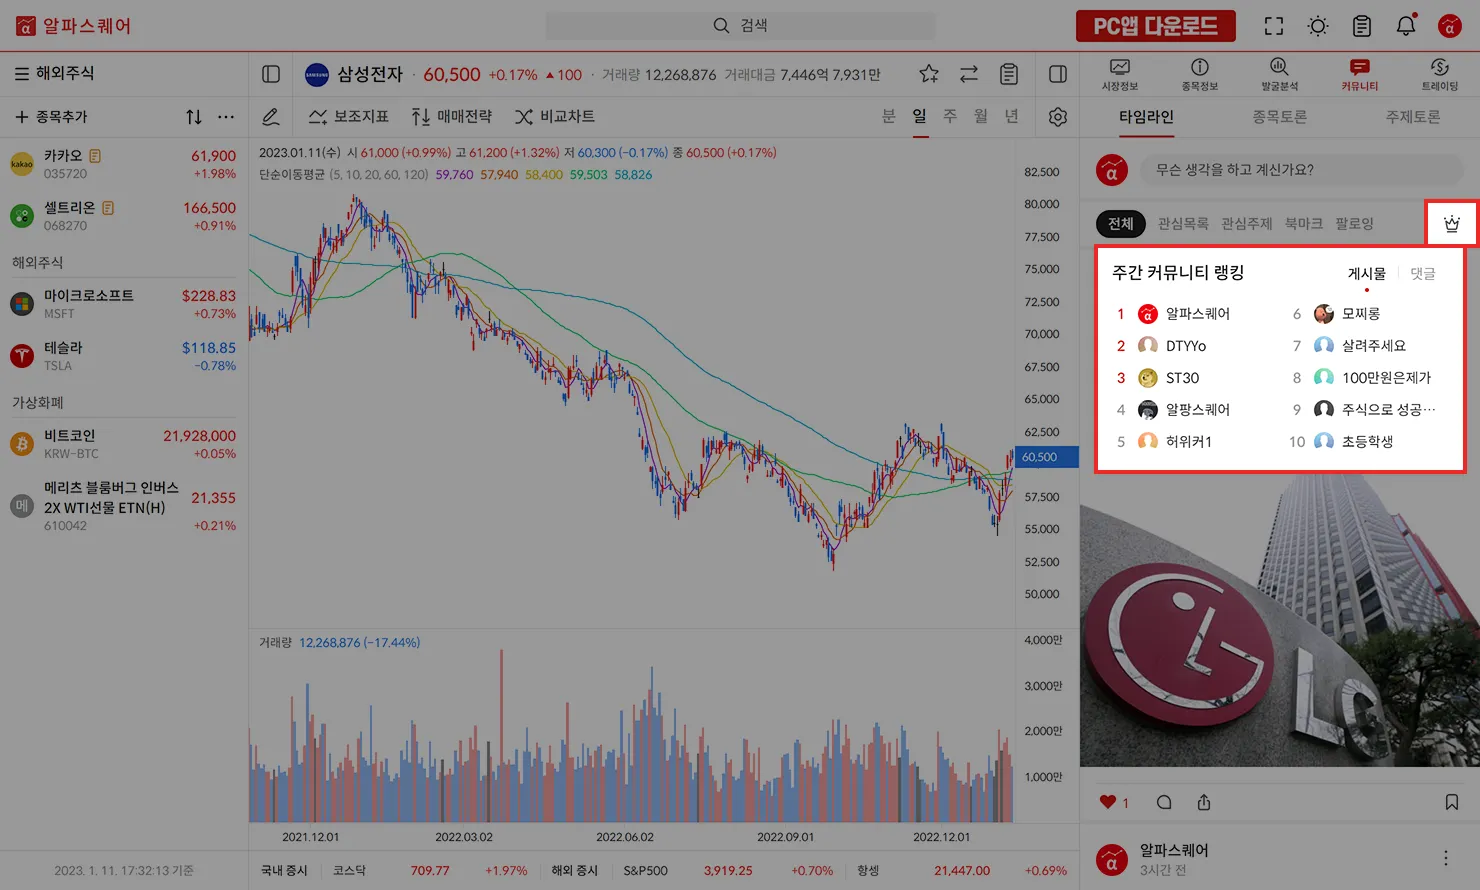Select the chart drawing pencil tool
The height and width of the screenshot is (890, 1480).
(271, 117)
